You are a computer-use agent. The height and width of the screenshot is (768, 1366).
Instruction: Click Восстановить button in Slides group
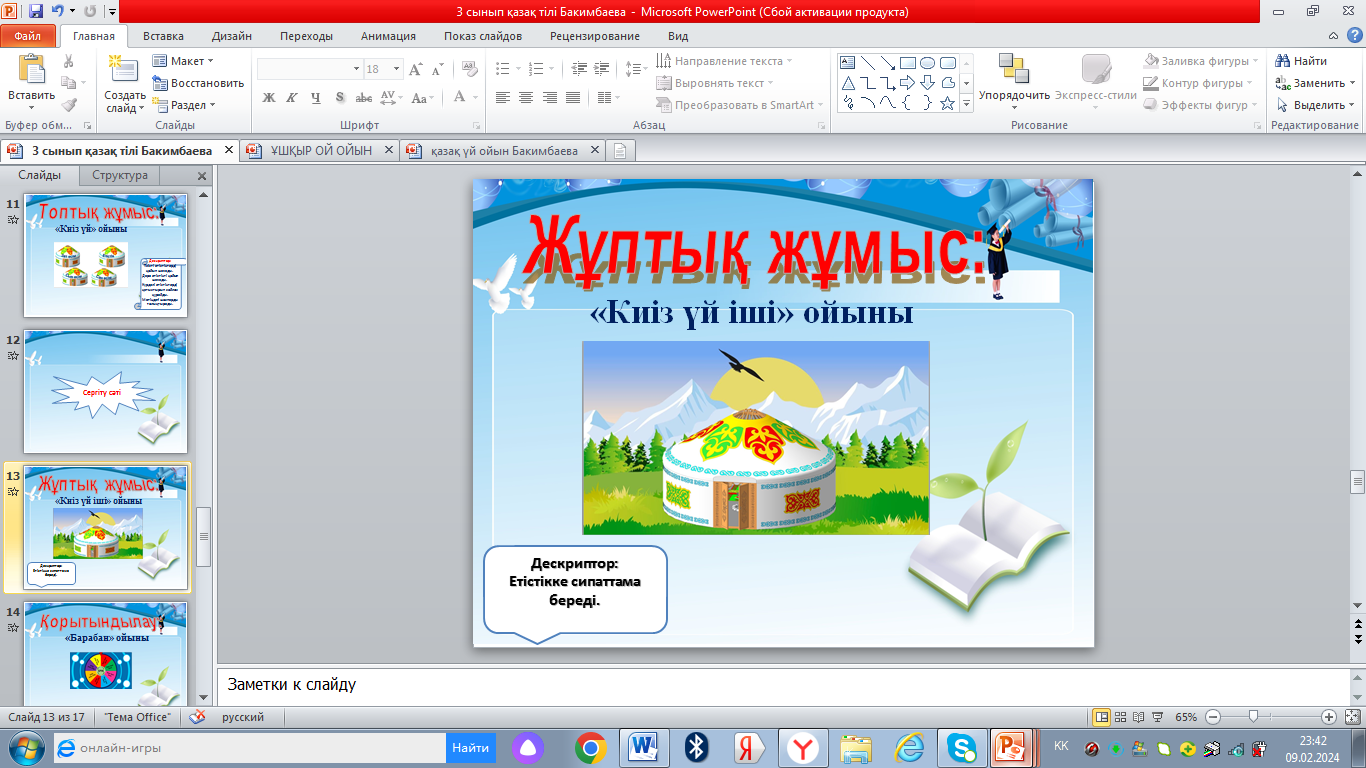(199, 83)
